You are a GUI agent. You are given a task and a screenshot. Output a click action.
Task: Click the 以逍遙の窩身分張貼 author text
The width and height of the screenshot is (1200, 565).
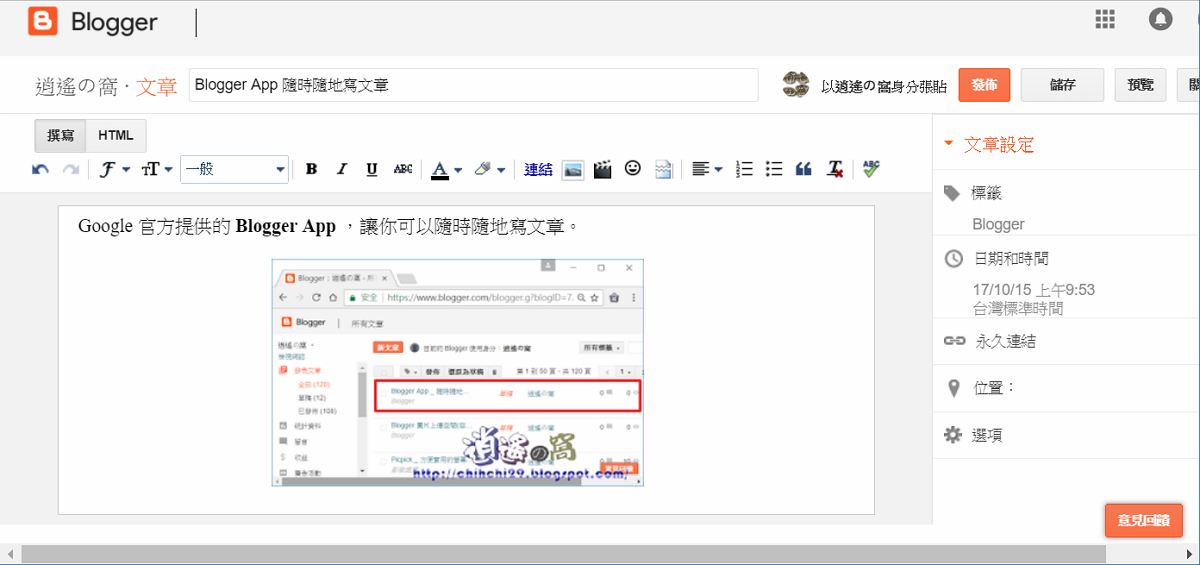tap(884, 86)
